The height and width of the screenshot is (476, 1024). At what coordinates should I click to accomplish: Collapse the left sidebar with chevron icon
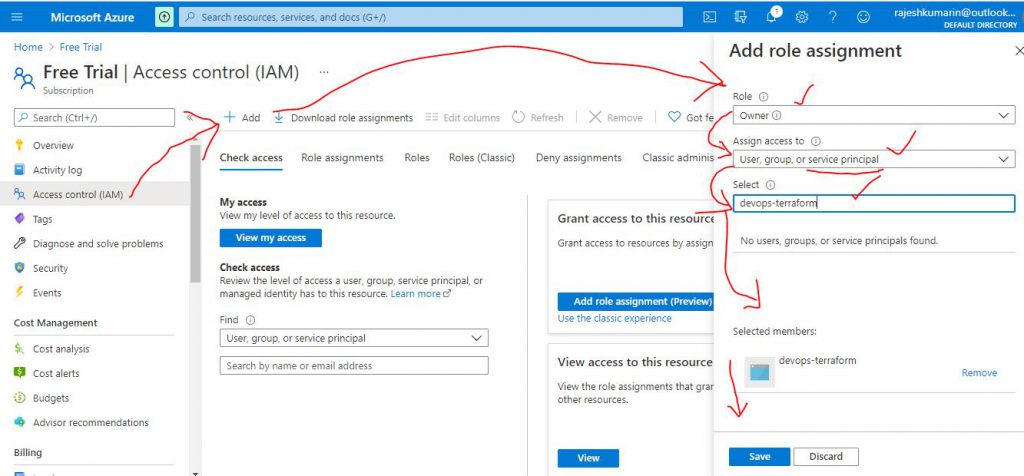point(190,117)
